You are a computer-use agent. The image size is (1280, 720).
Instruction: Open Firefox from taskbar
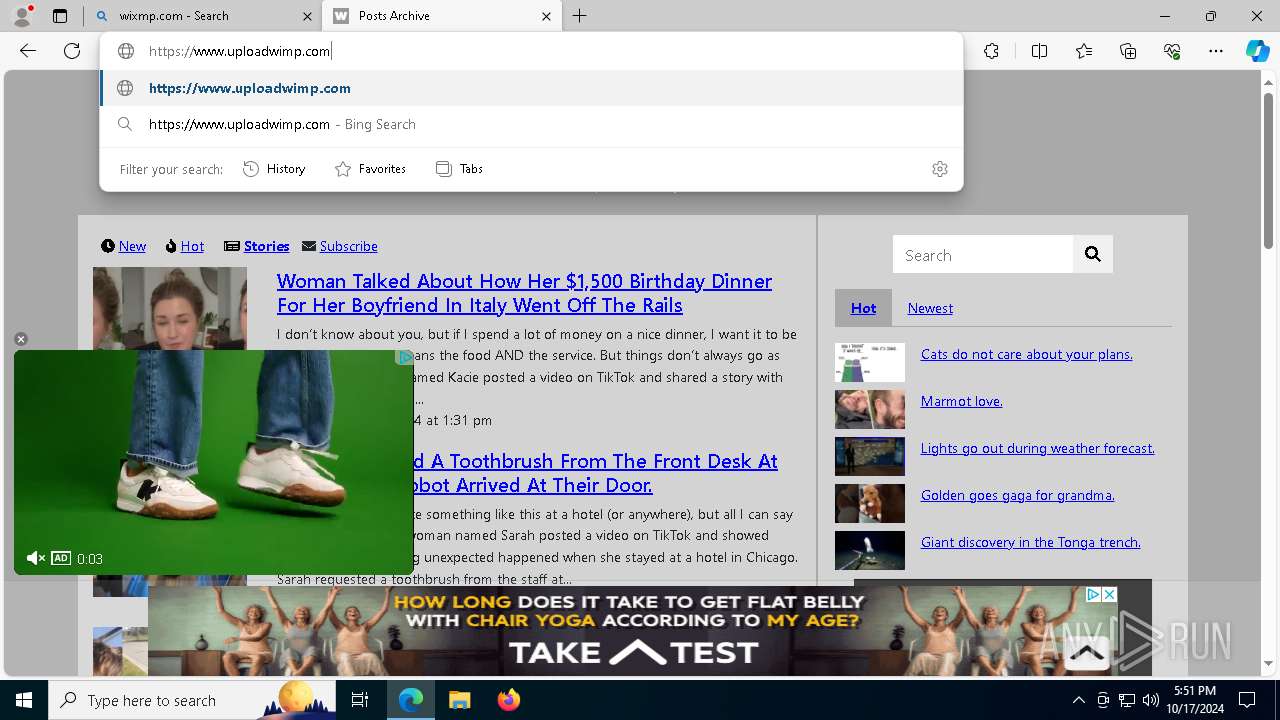point(508,700)
